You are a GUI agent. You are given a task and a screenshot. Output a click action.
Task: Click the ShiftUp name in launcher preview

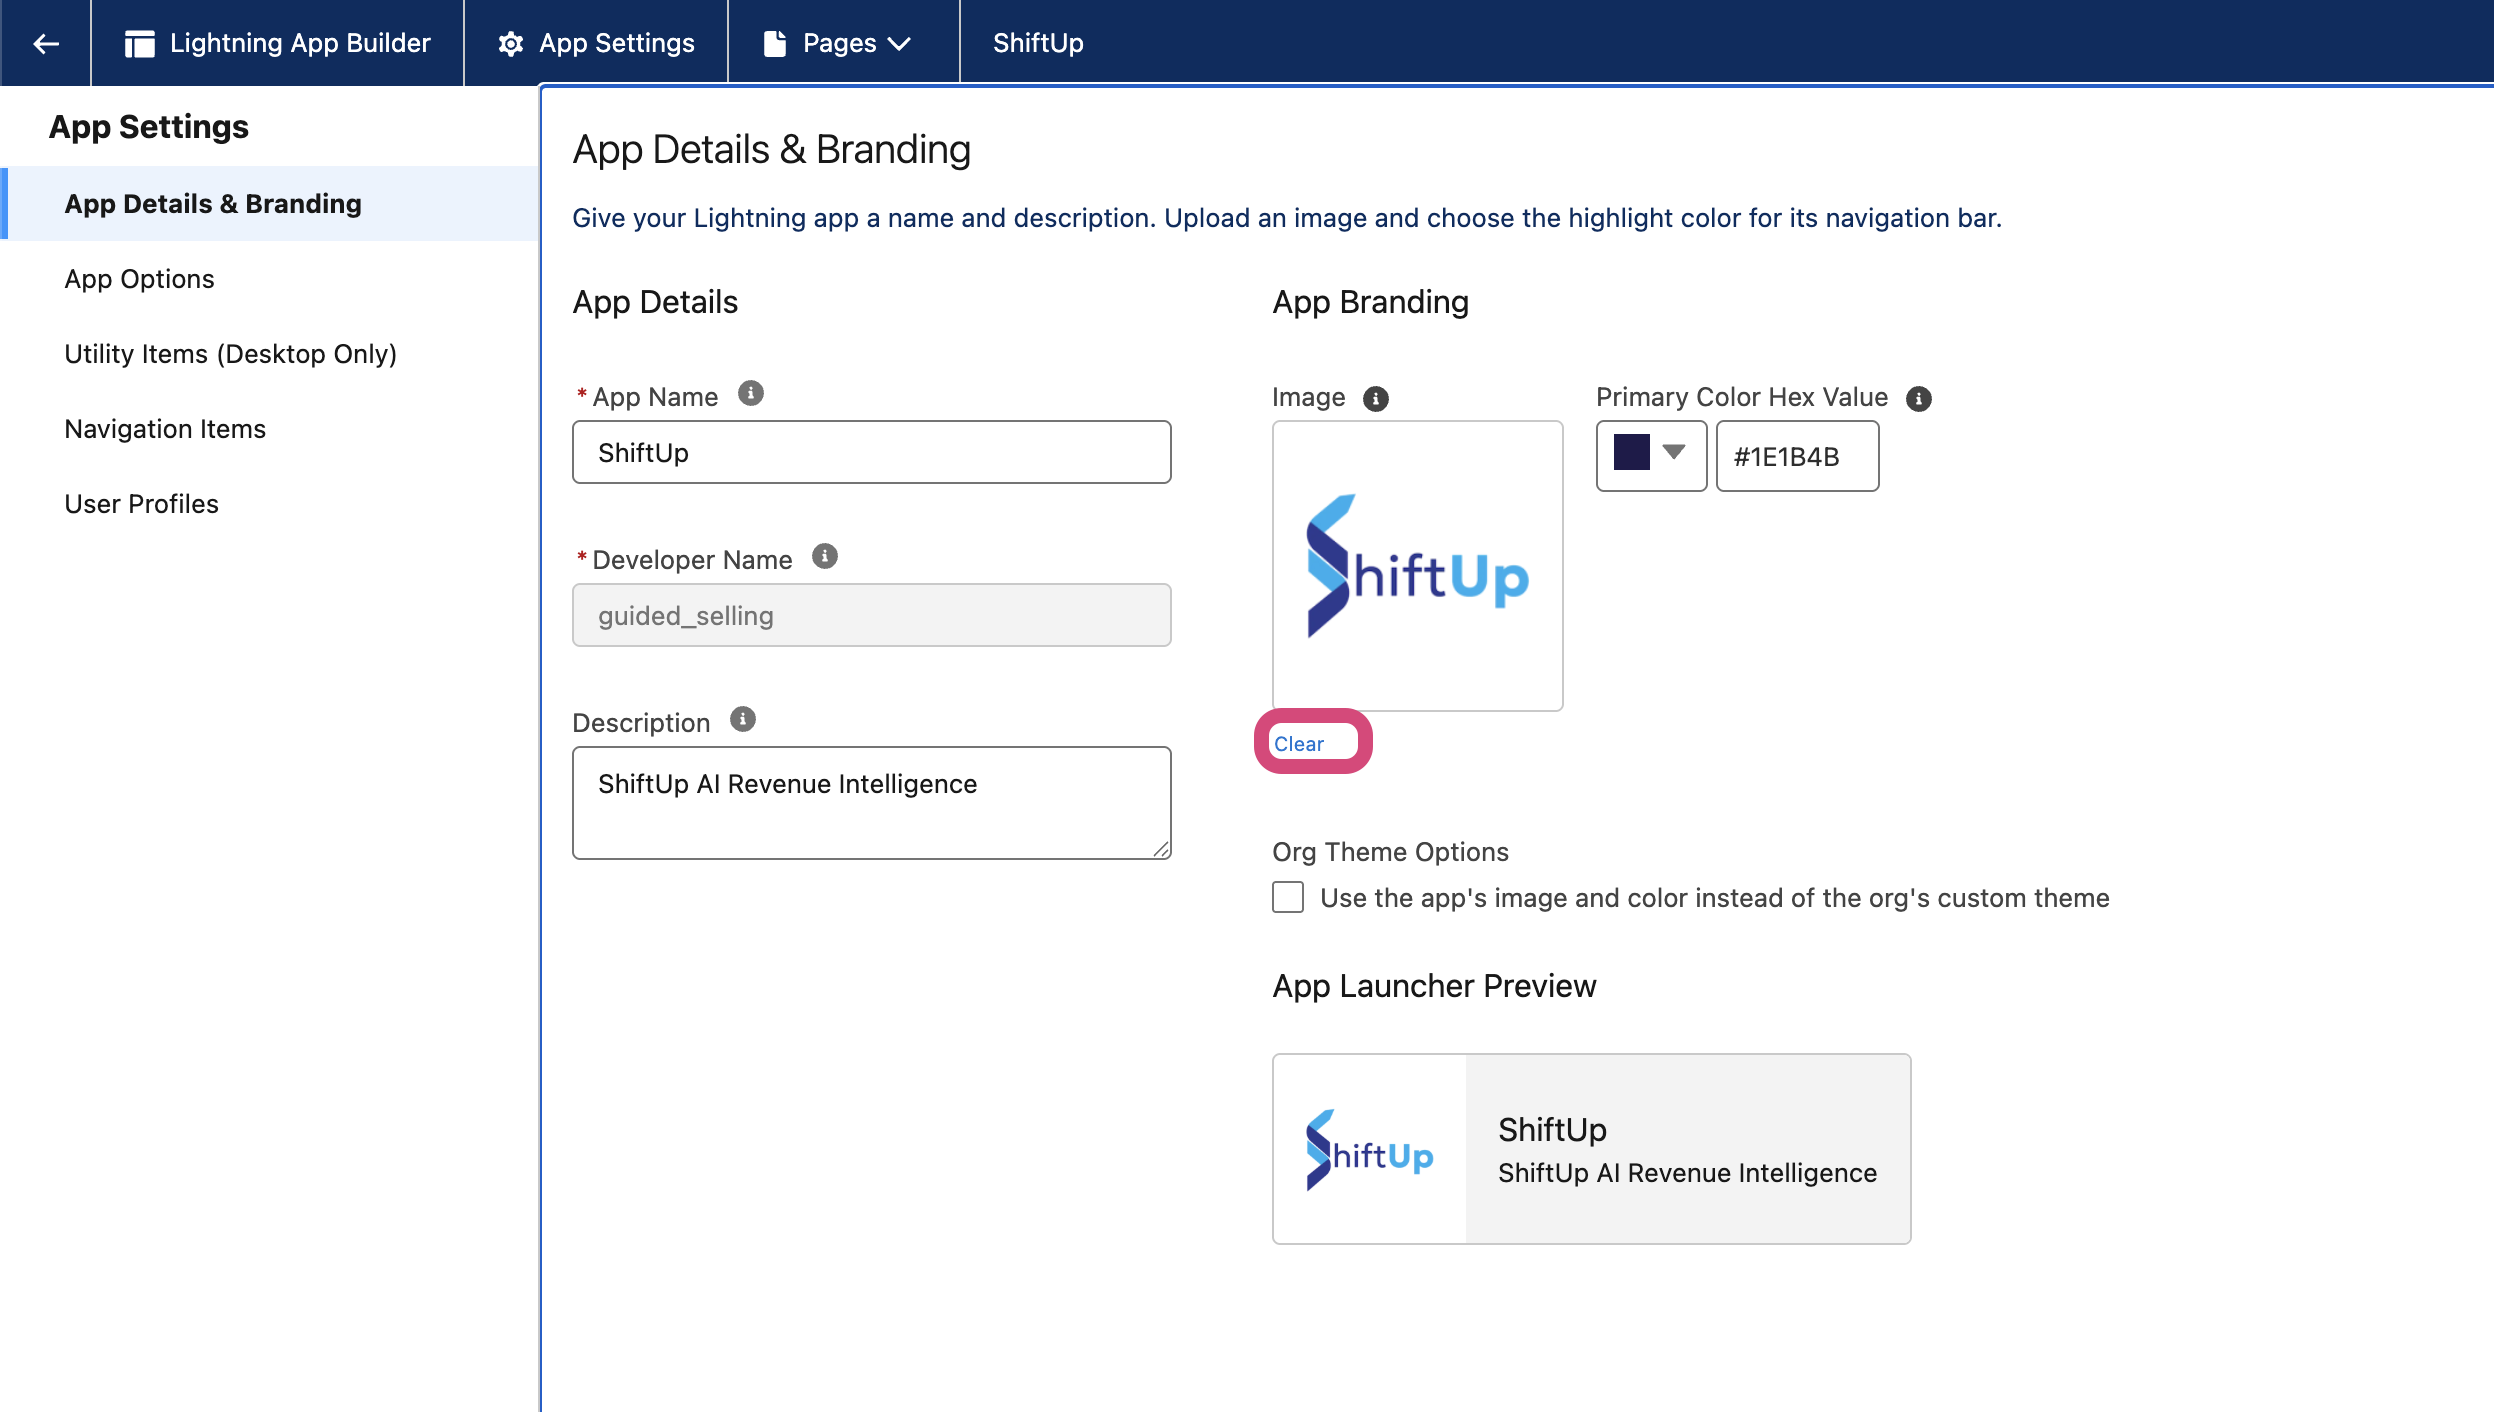pos(1553,1130)
